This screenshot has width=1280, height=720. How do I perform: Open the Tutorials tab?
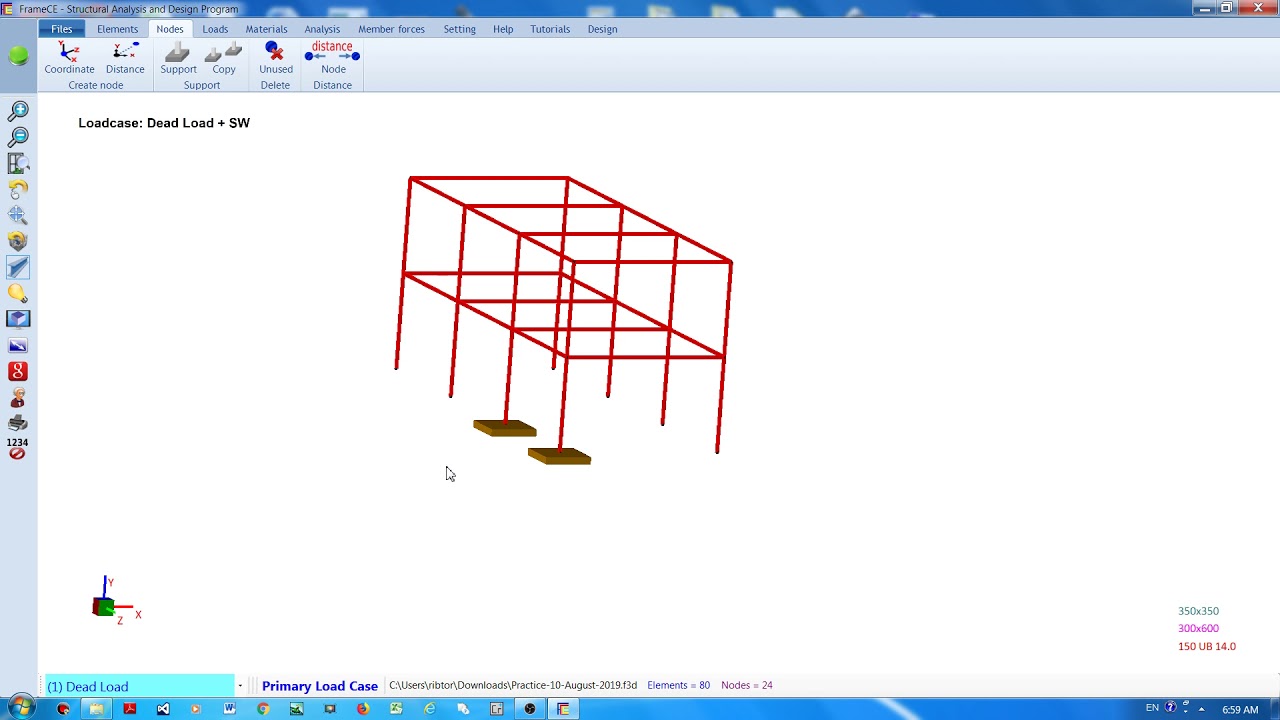[550, 29]
